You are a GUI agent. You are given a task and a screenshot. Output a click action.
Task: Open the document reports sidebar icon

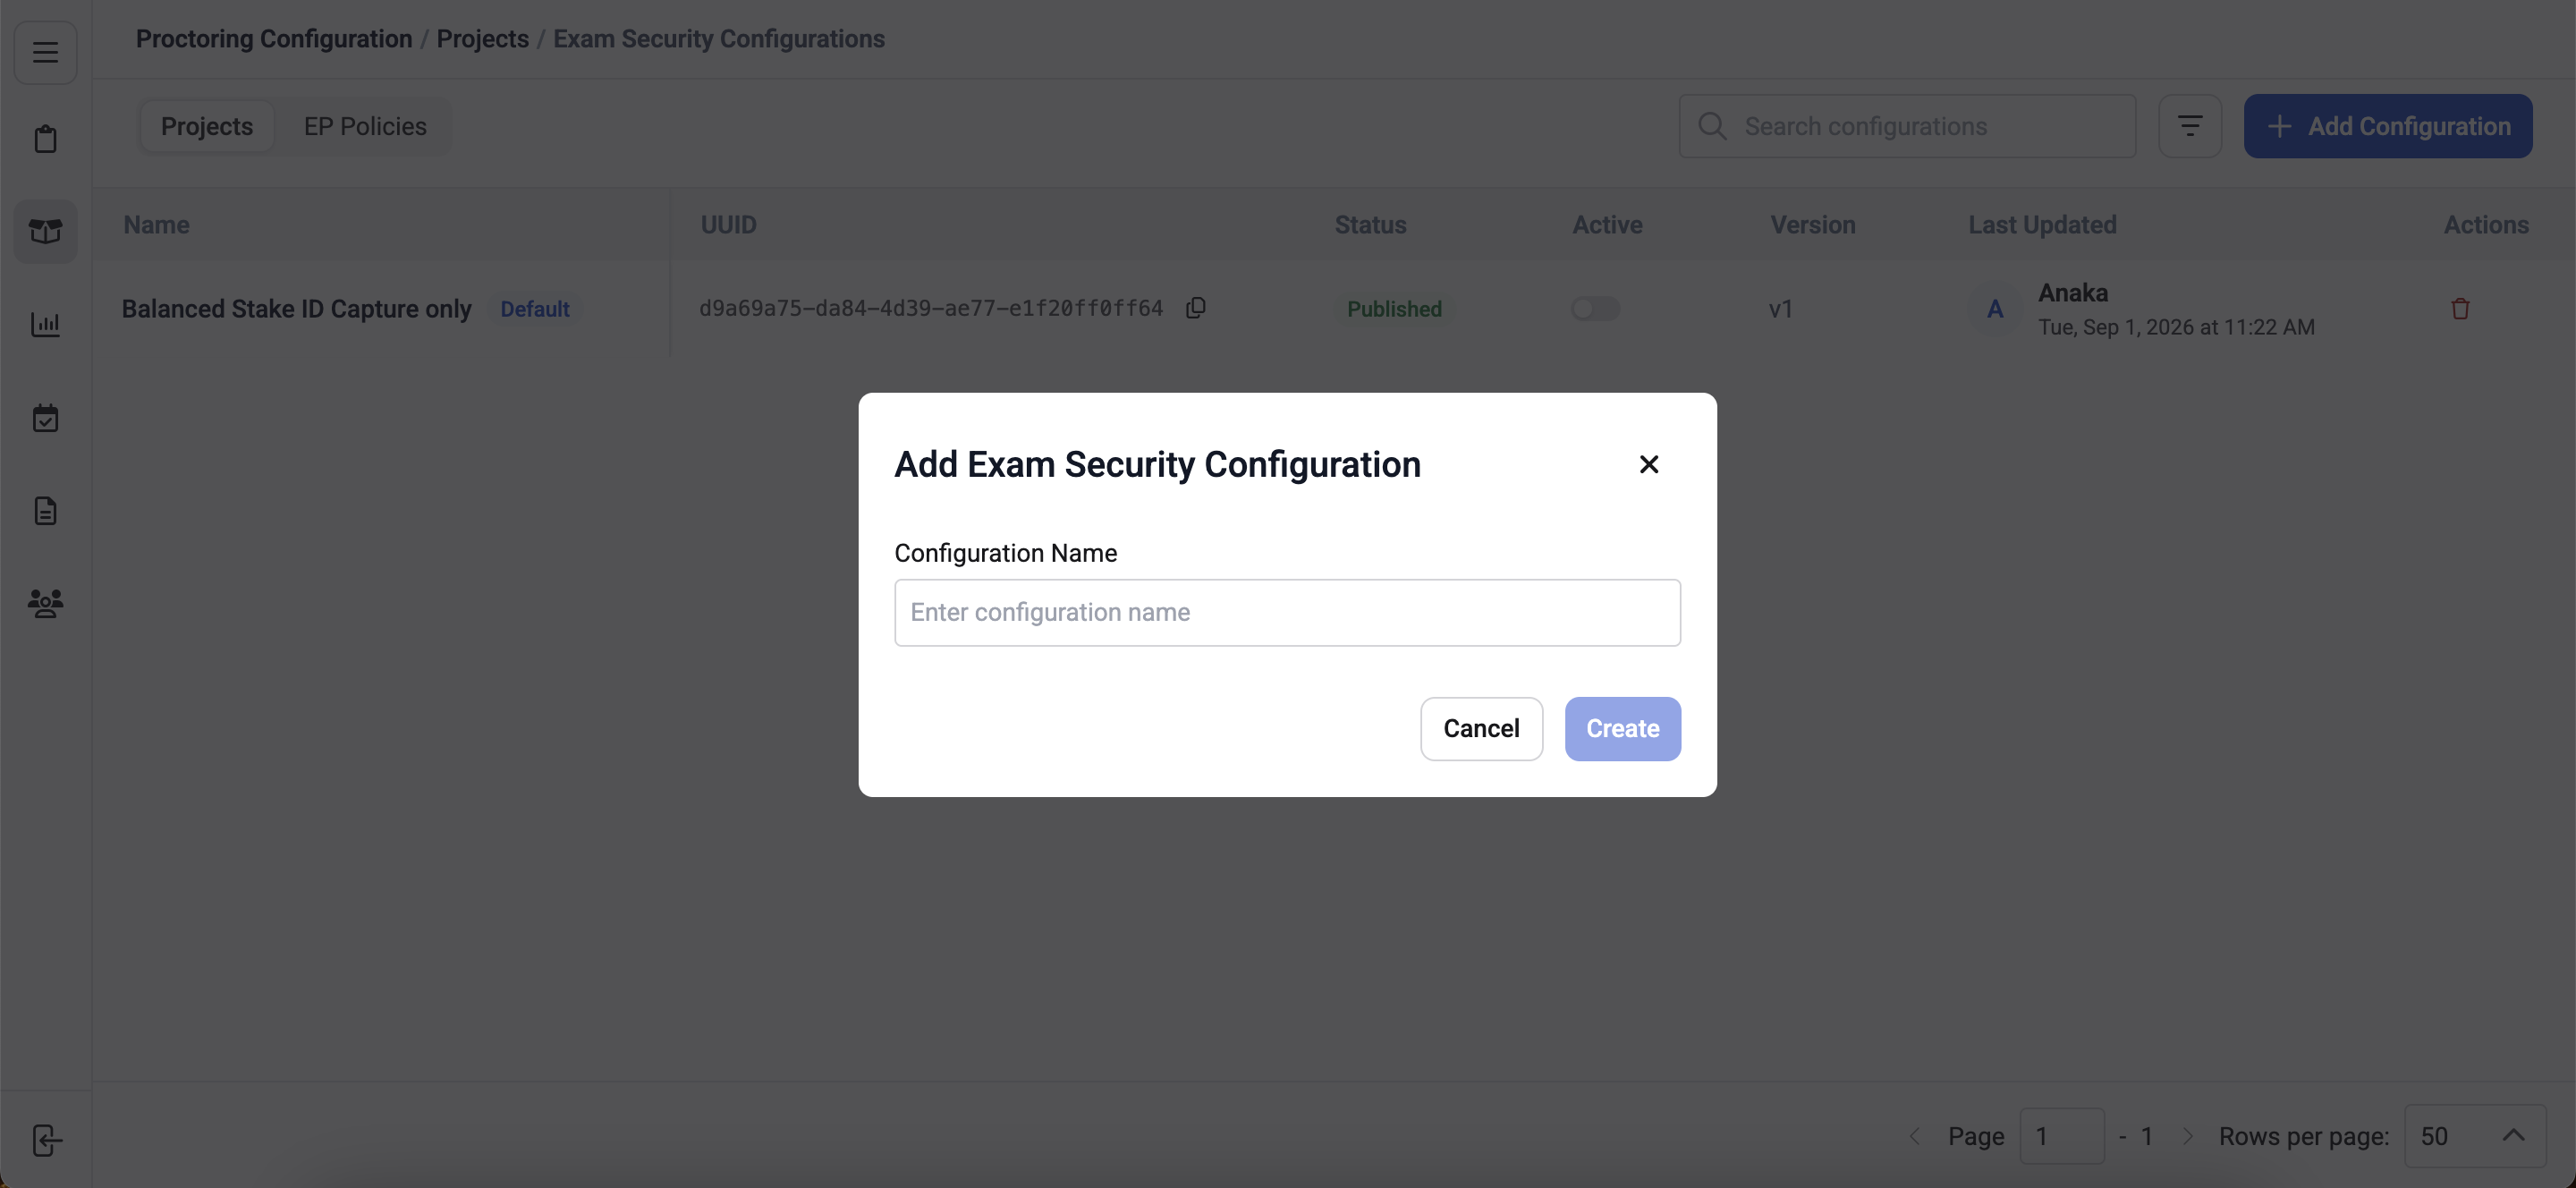click(45, 510)
